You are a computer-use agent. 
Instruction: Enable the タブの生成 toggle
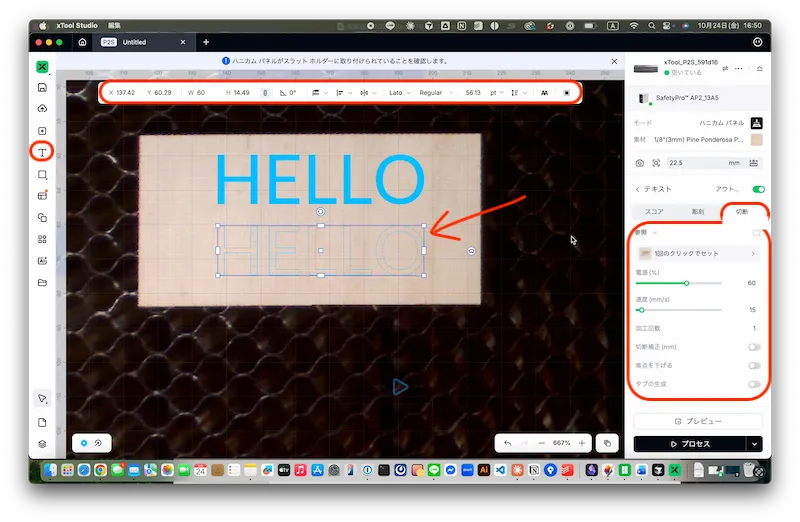(x=754, y=384)
